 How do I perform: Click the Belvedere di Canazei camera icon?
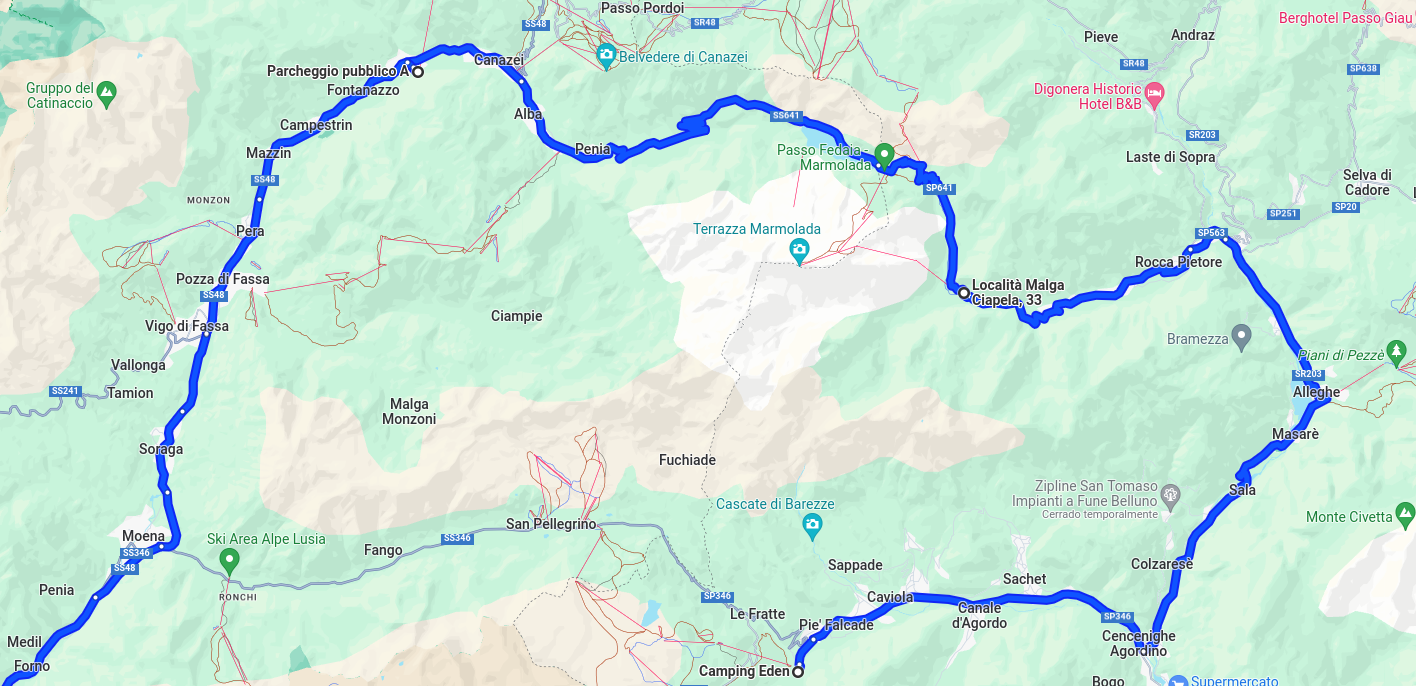[x=606, y=56]
